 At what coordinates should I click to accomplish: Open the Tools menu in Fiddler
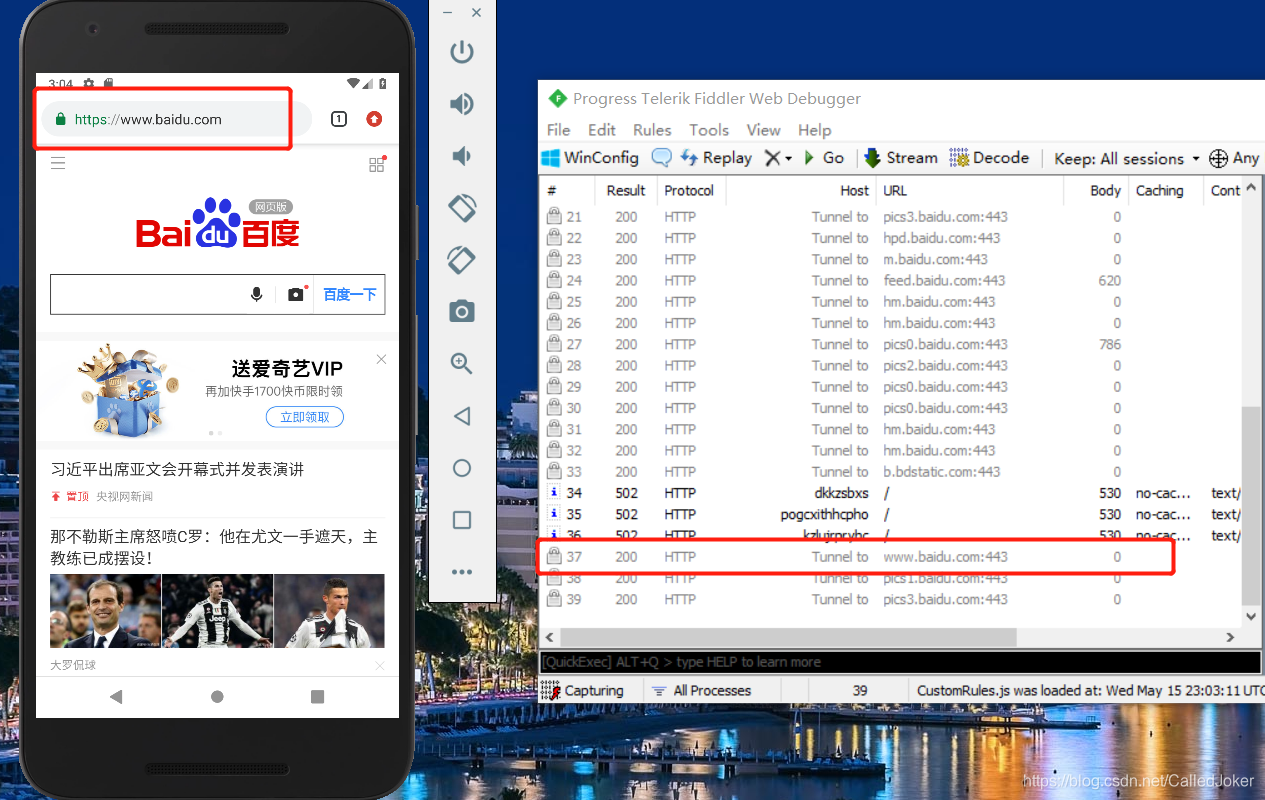click(x=709, y=130)
